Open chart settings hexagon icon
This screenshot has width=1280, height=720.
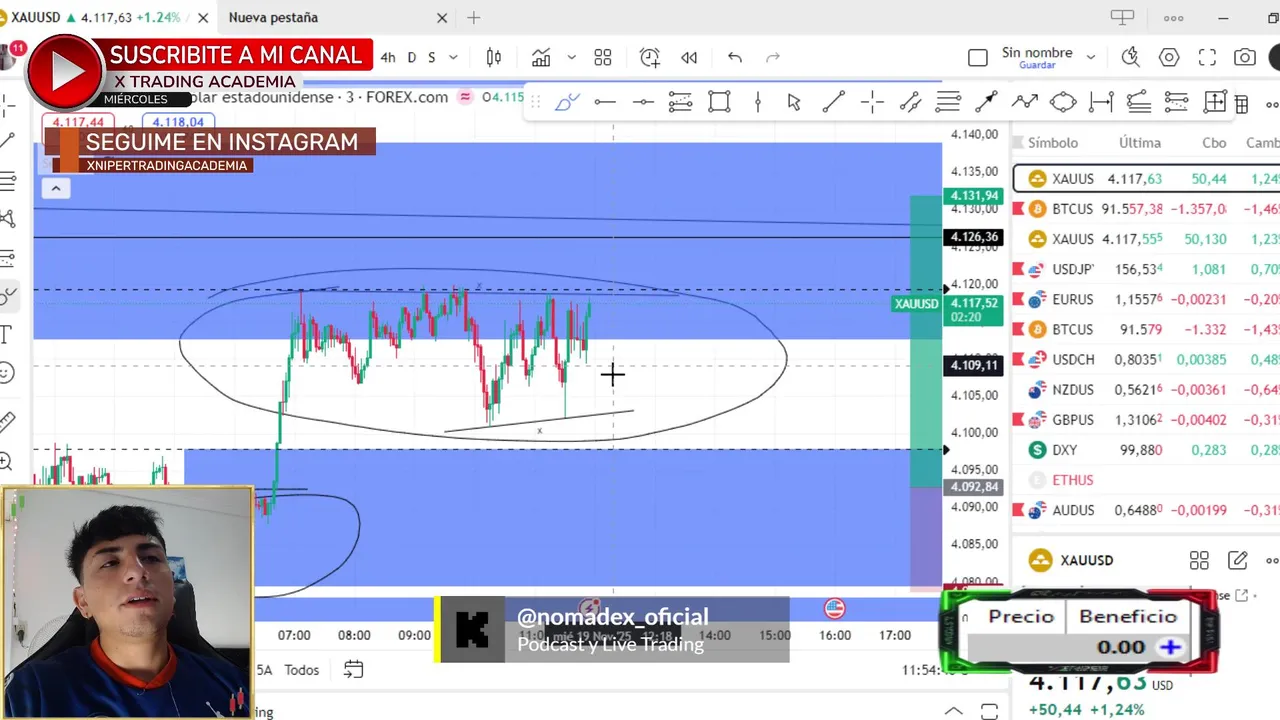point(1169,58)
